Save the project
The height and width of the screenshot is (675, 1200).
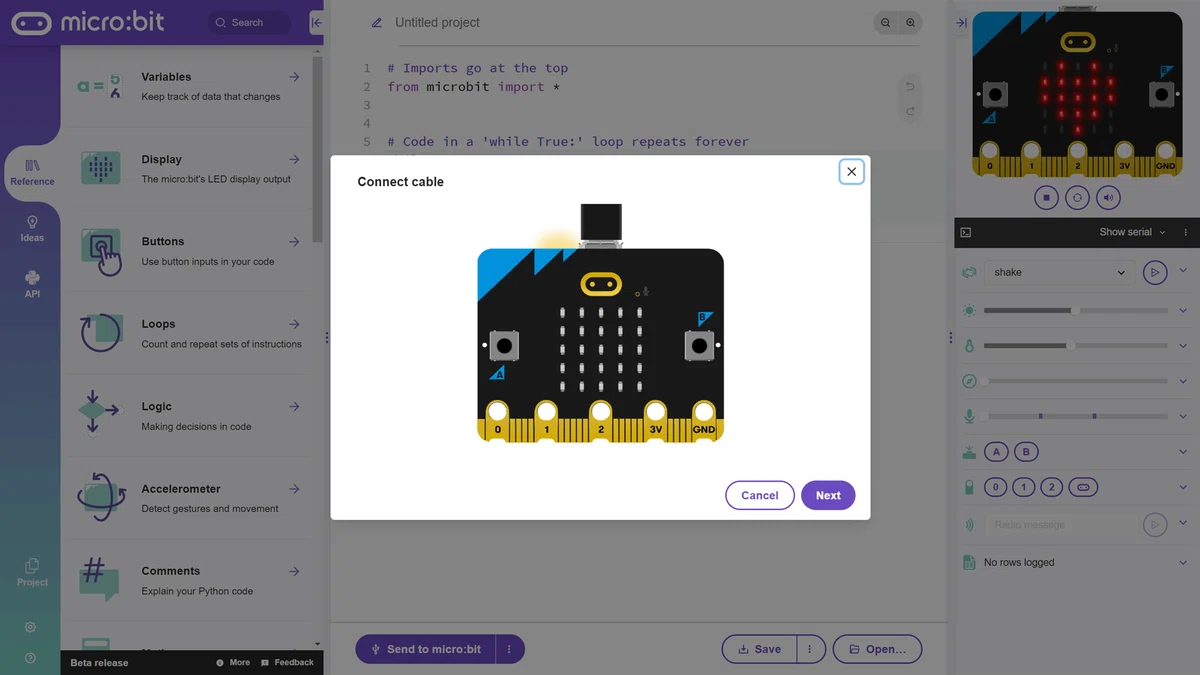pyautogui.click(x=759, y=649)
